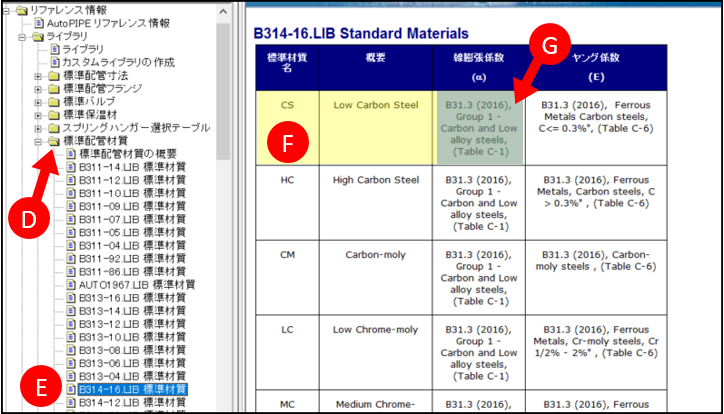Select the 標準配管フランジ folder icon
The image size is (724, 414).
[x=54, y=89]
